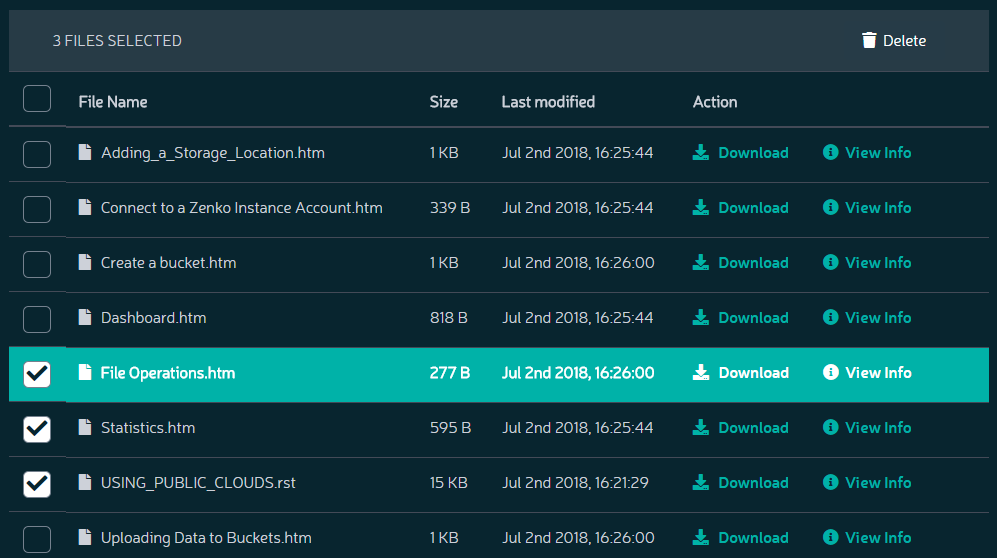Screen dimensions: 997x558
Task: Click download icon for Create a bucket.htm
Action: (x=701, y=262)
